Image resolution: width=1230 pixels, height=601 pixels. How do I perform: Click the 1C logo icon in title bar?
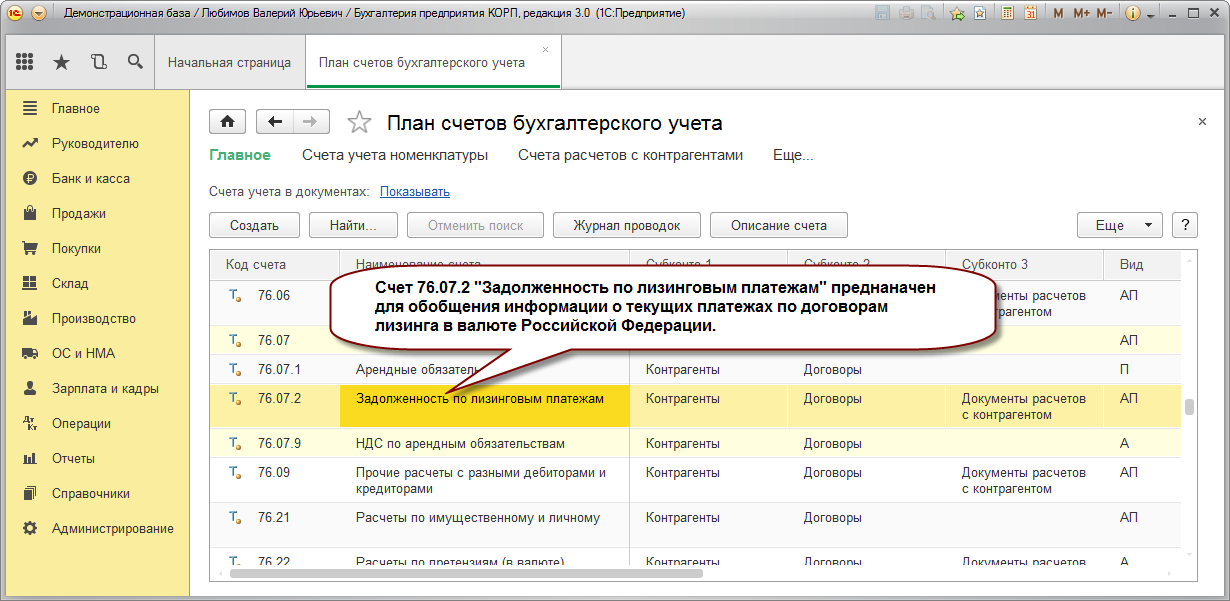point(15,14)
